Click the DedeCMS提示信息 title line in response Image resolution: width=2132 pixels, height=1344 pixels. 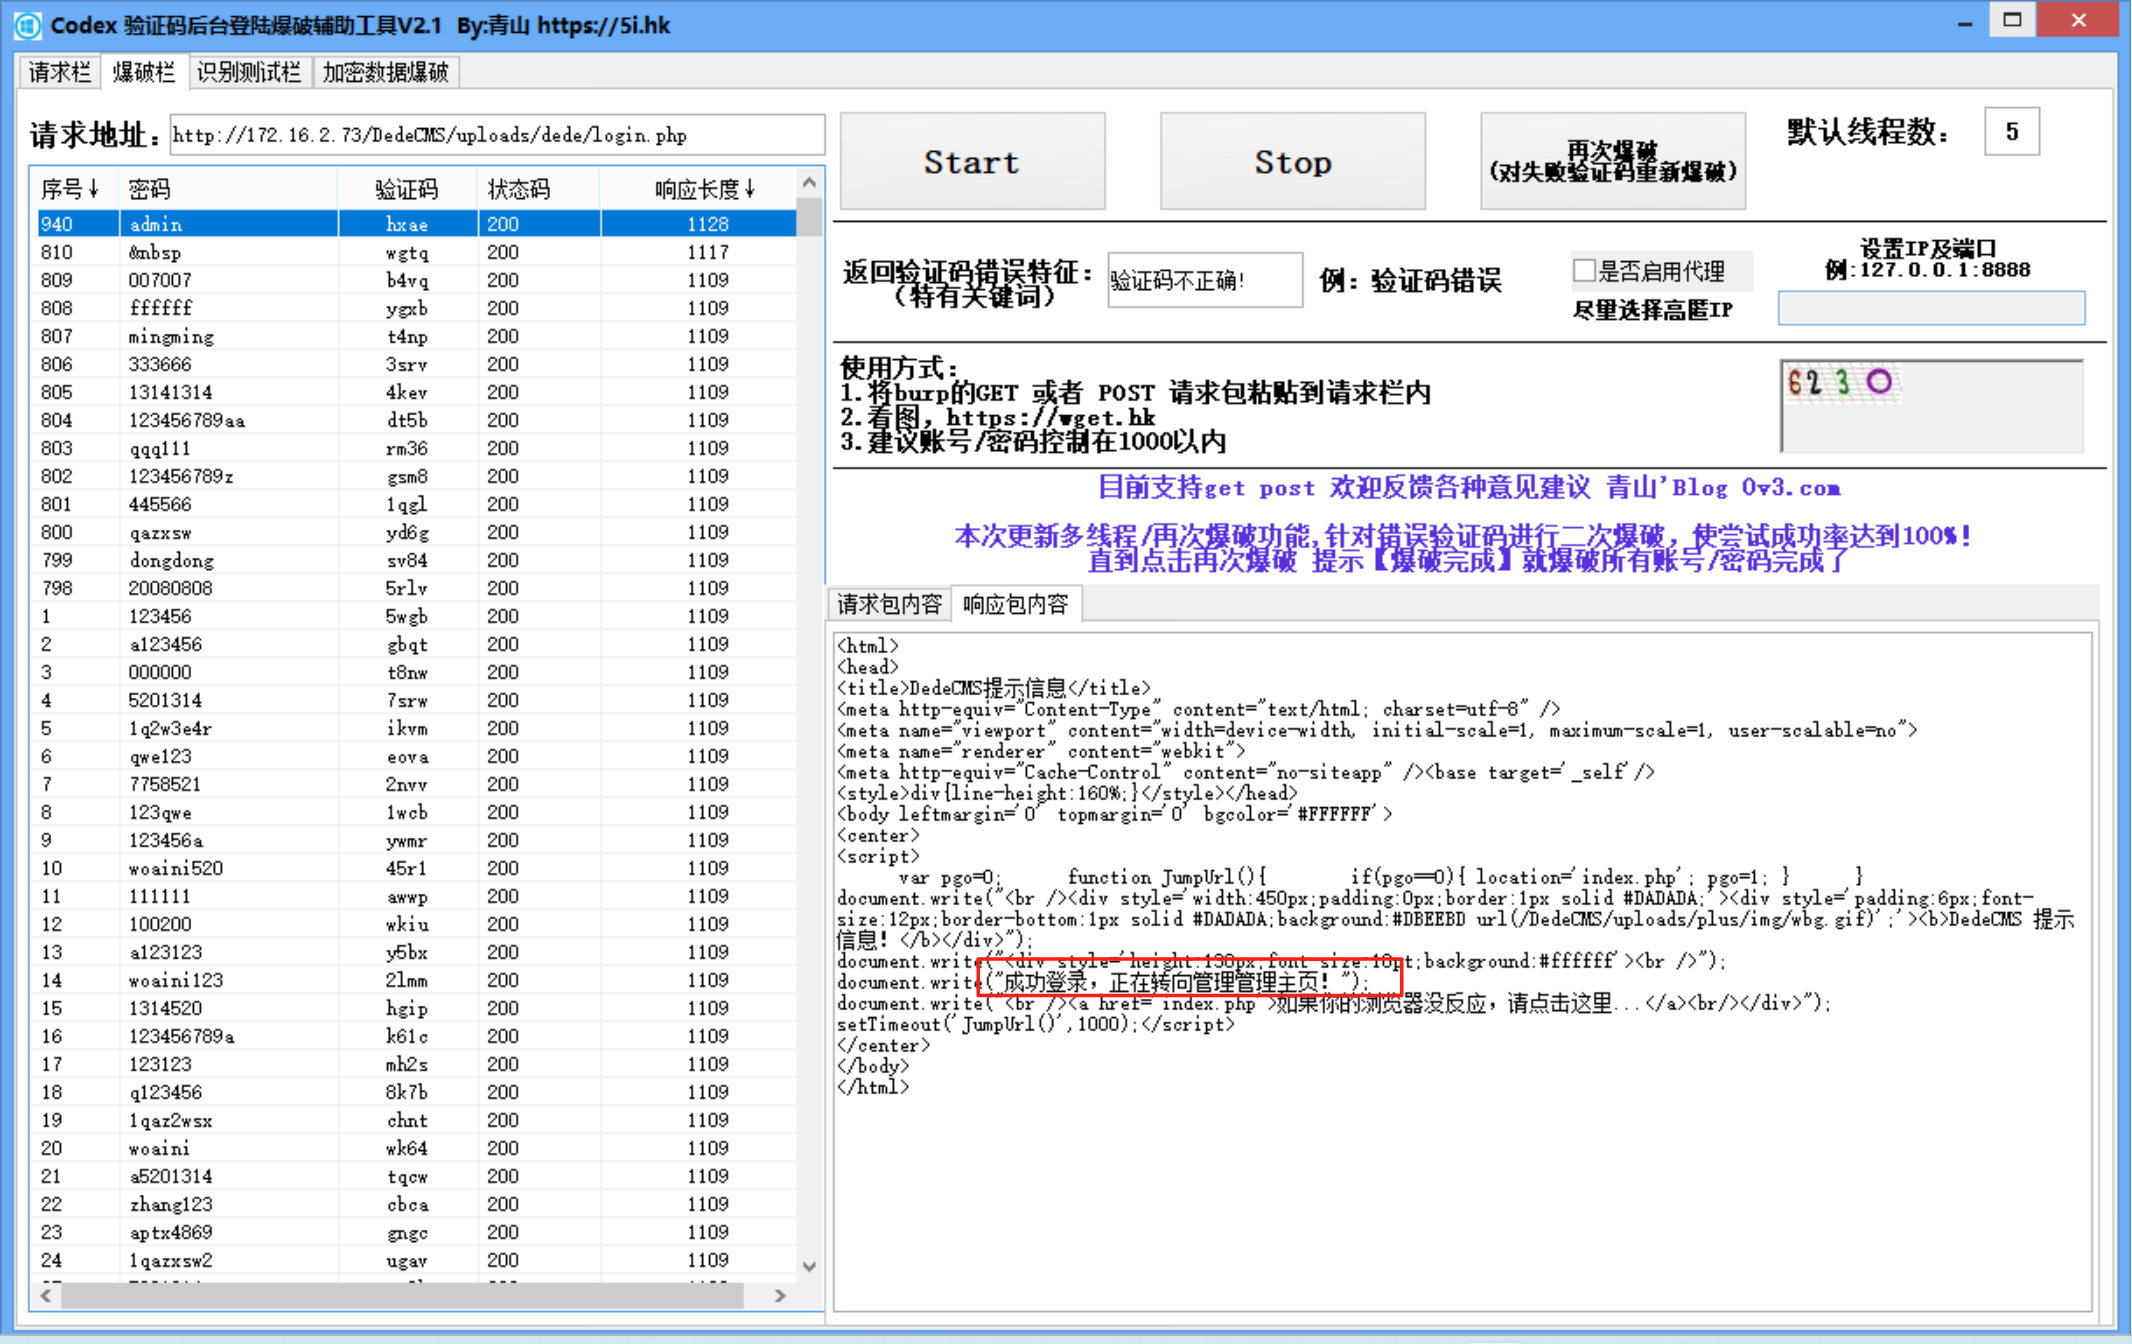[x=994, y=688]
